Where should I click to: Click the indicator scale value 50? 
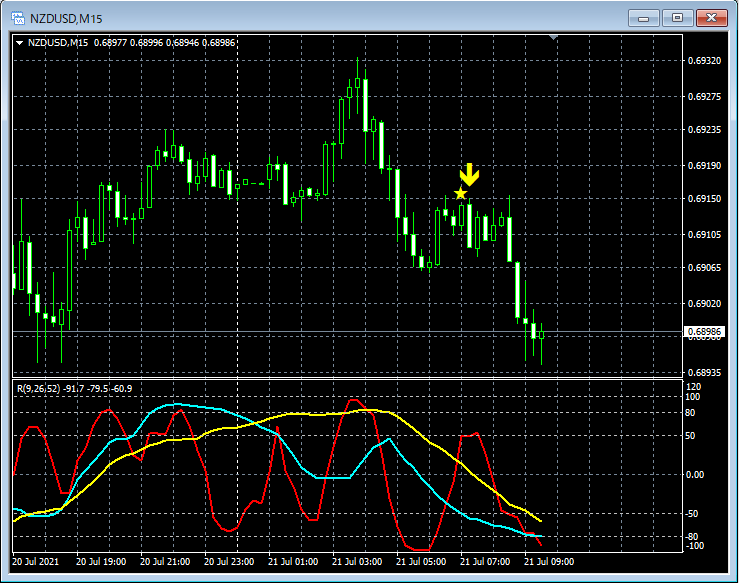tap(690, 436)
